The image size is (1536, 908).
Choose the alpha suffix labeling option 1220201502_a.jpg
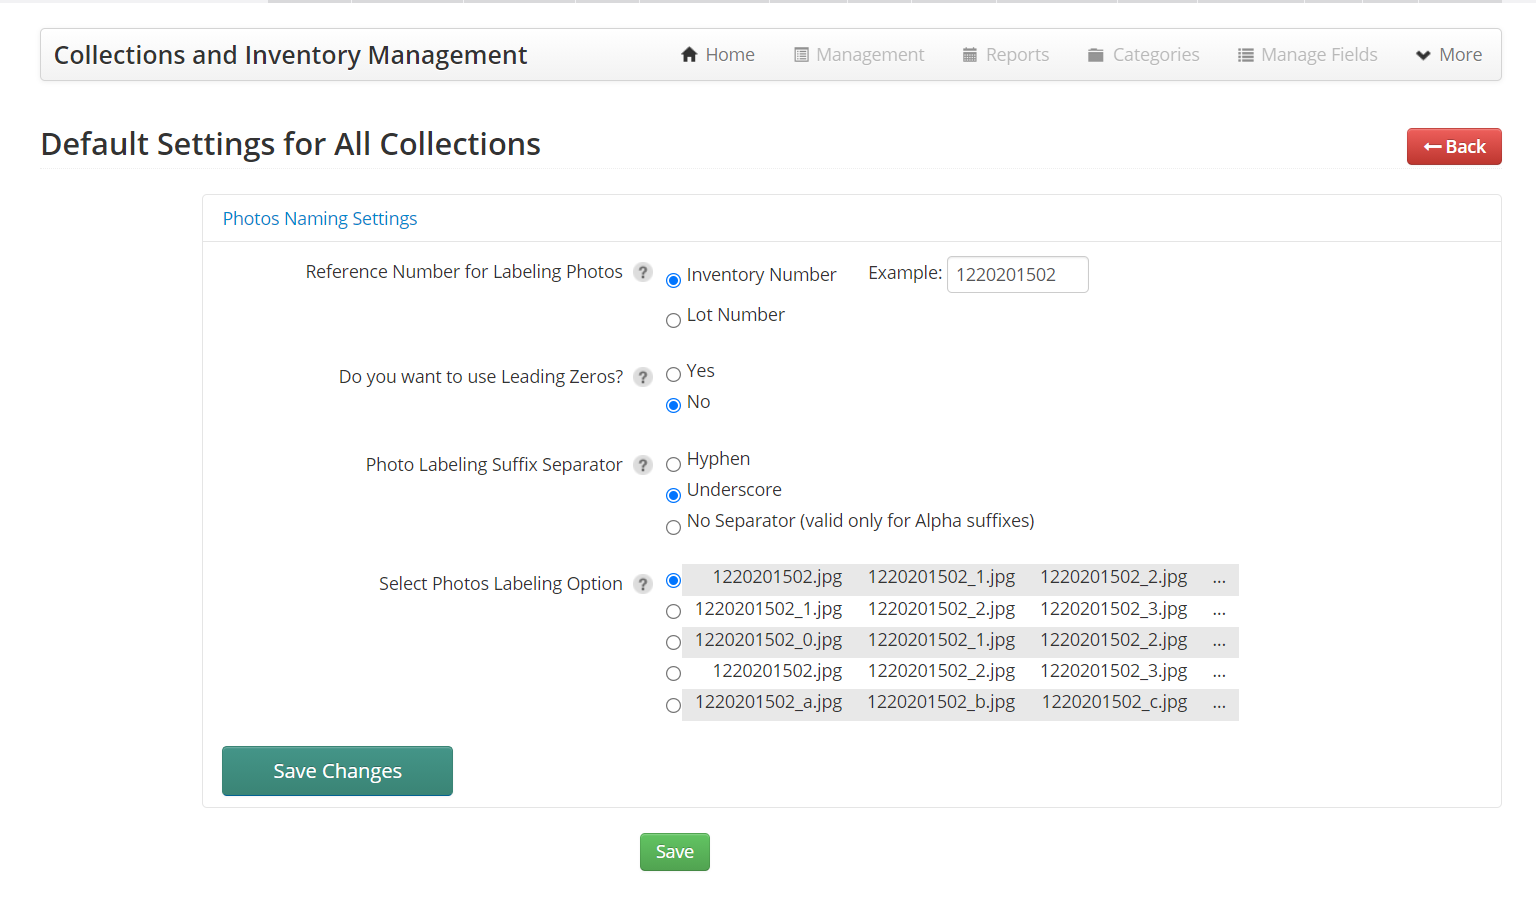click(x=673, y=705)
